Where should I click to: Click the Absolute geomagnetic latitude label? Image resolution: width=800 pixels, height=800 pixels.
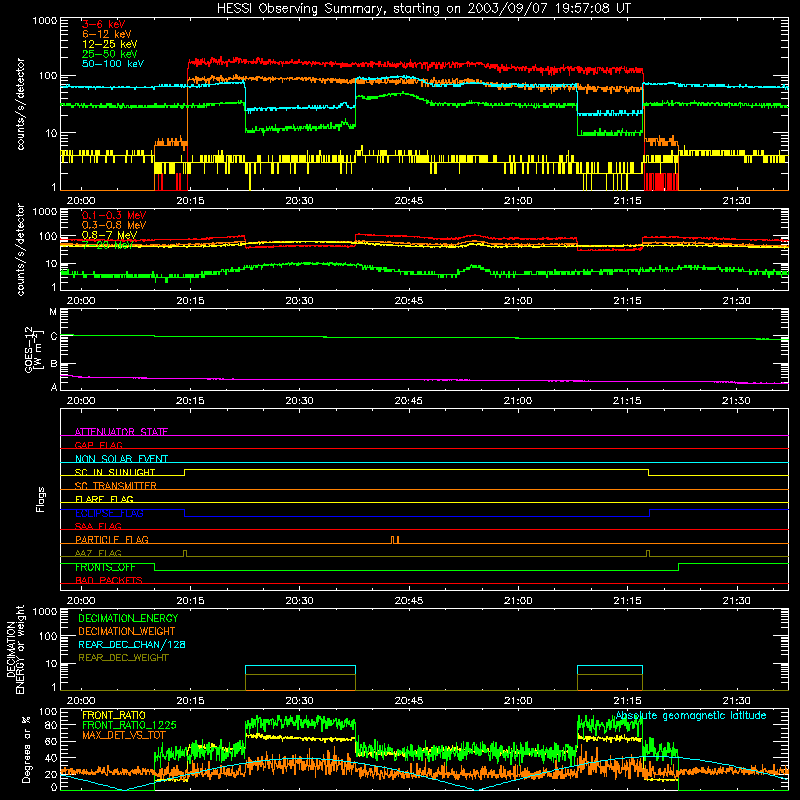(x=691, y=715)
